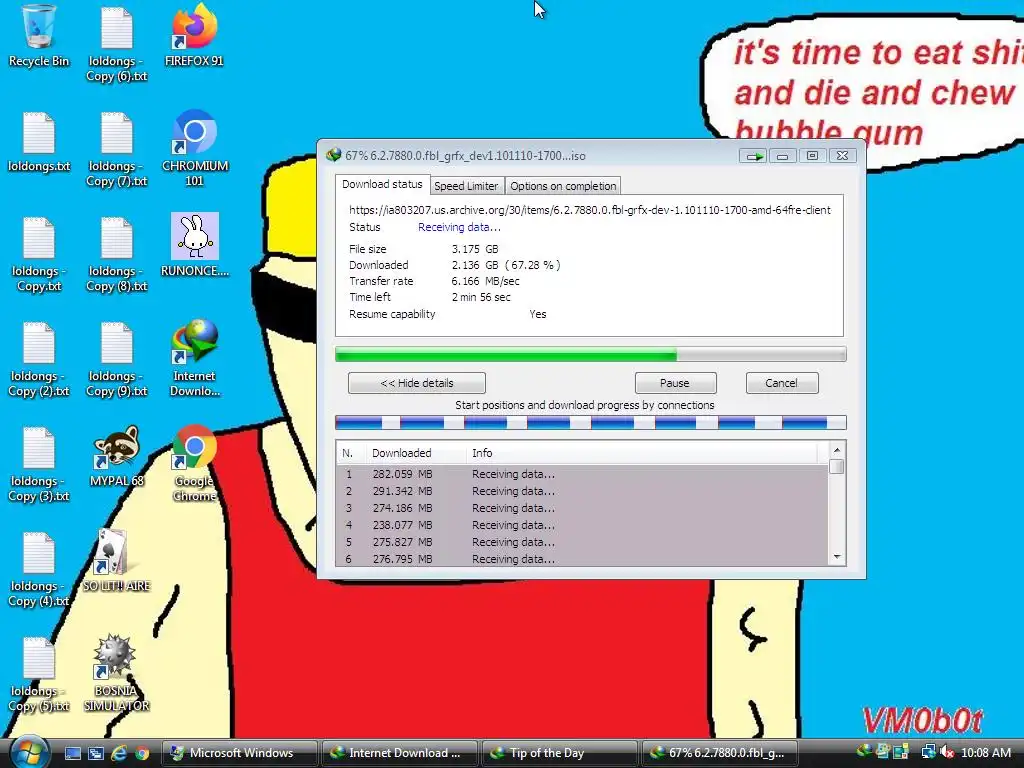Open the Options on completion tab

coord(563,186)
